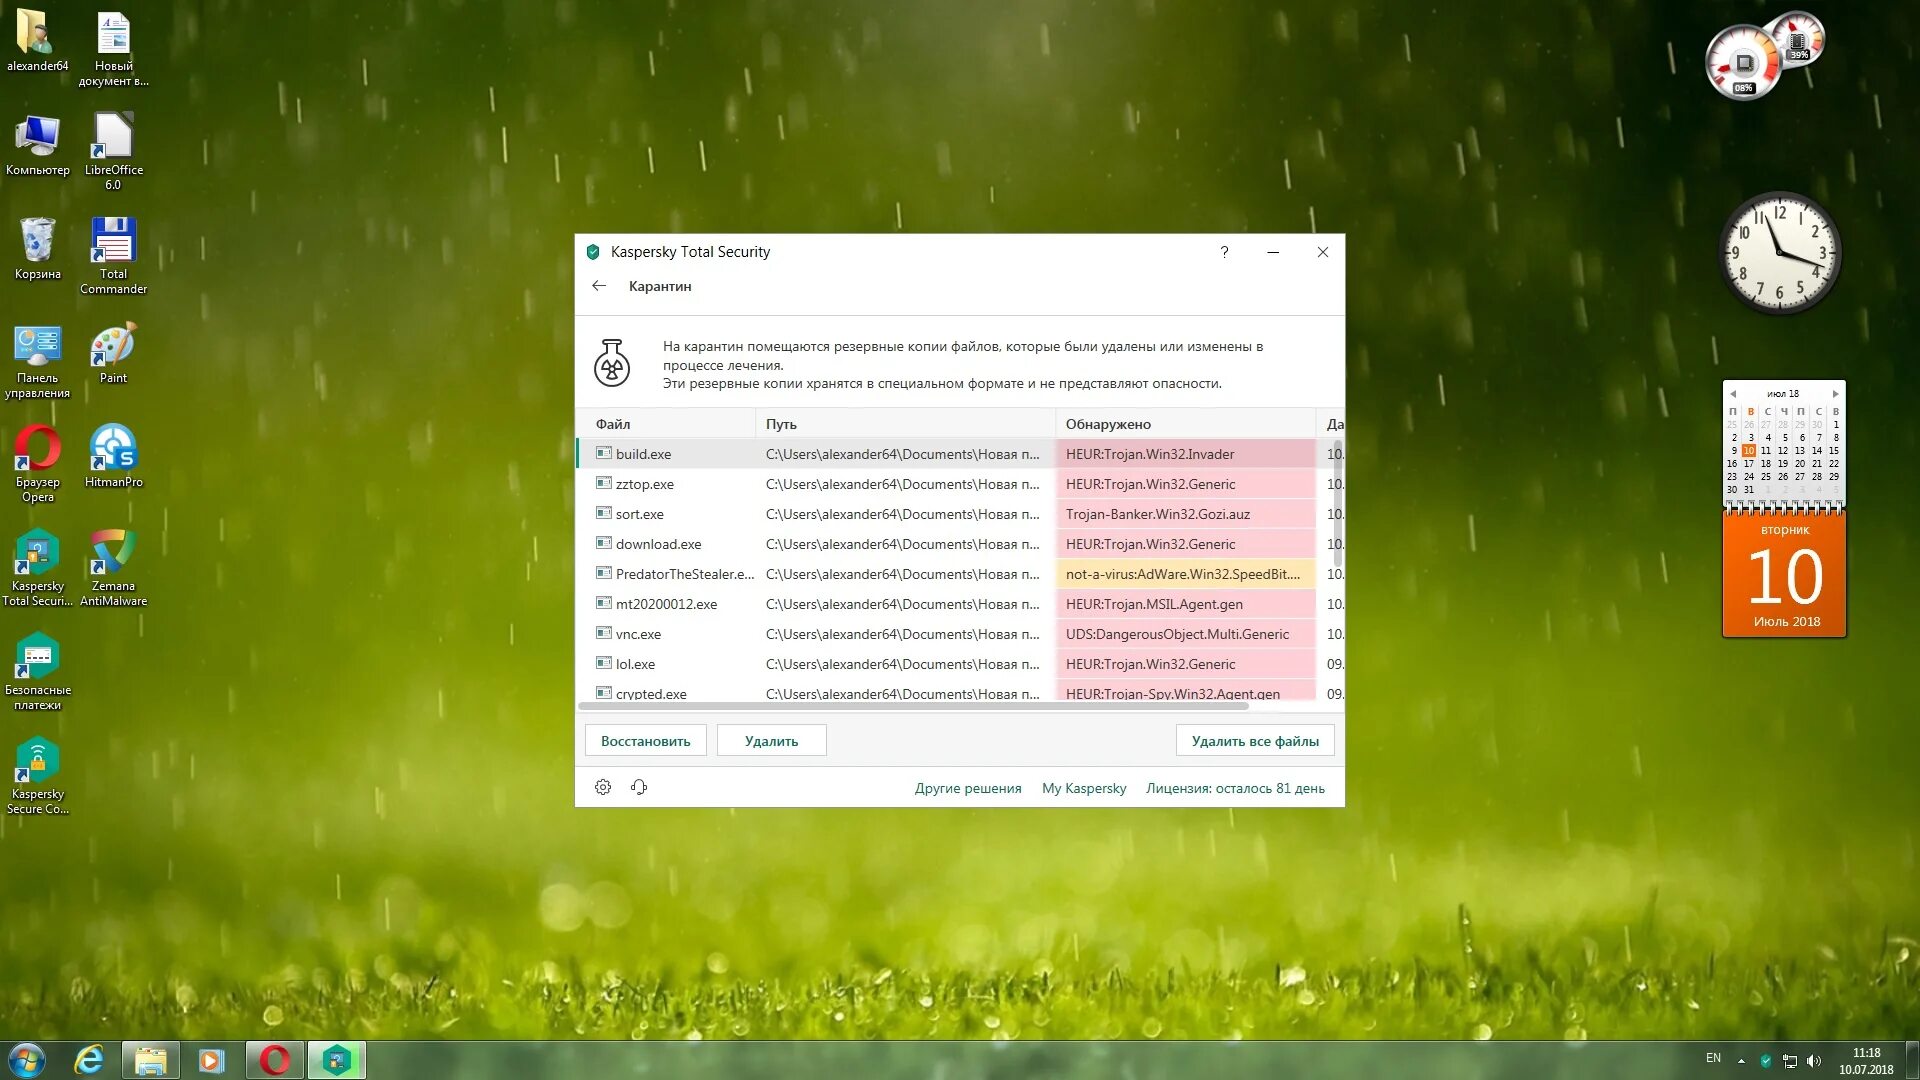1920x1080 pixels.
Task: Click Удалить все файлы button
Action: coord(1255,741)
